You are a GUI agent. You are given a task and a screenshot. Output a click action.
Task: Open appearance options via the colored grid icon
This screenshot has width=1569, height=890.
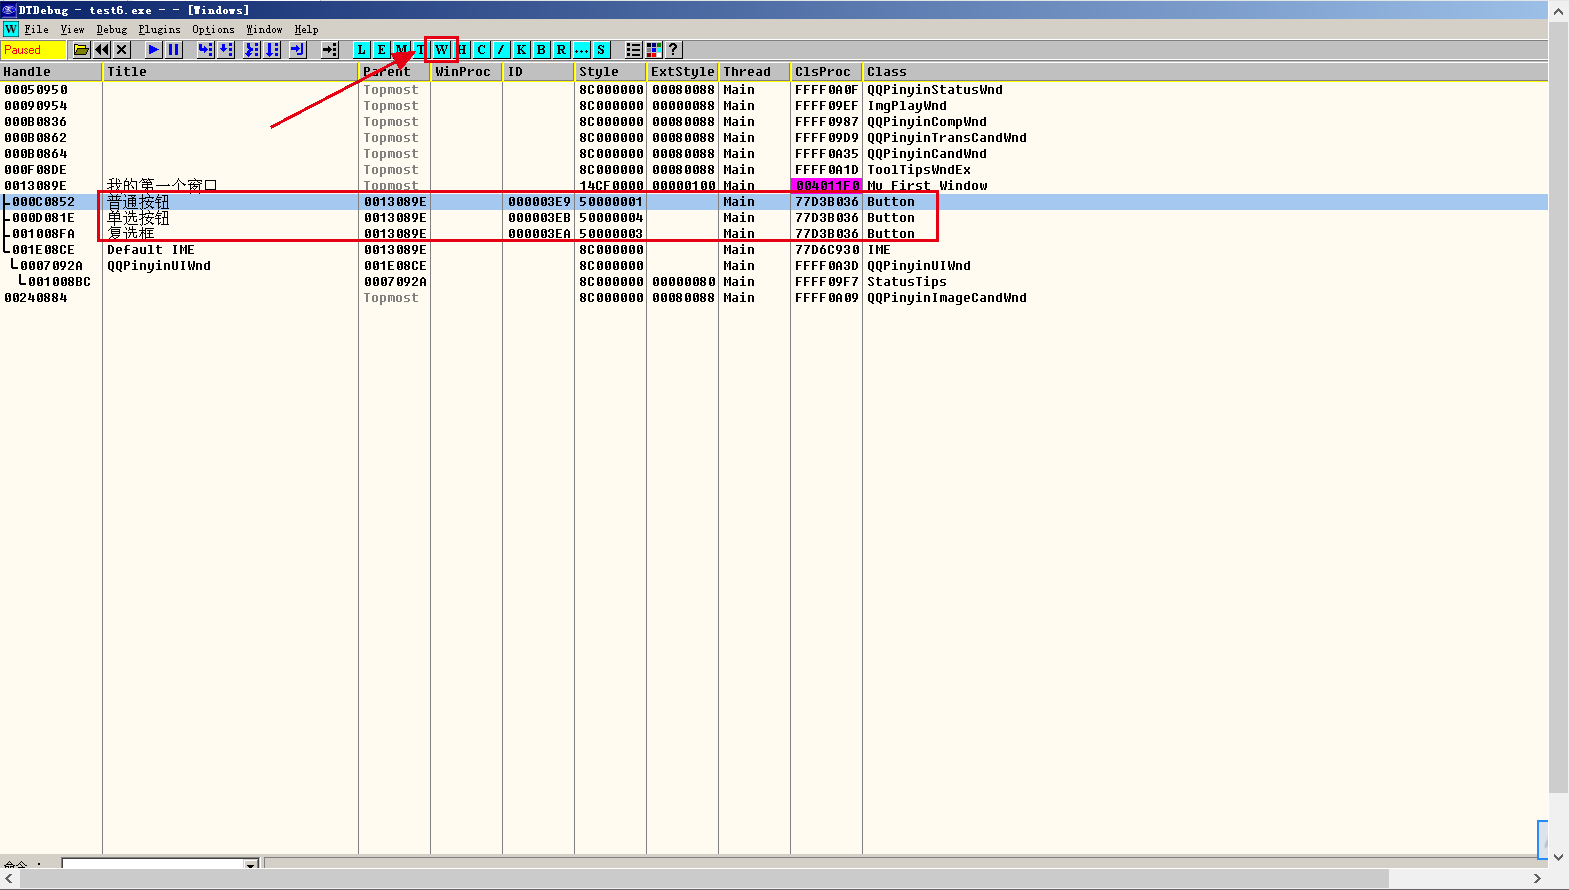654,50
